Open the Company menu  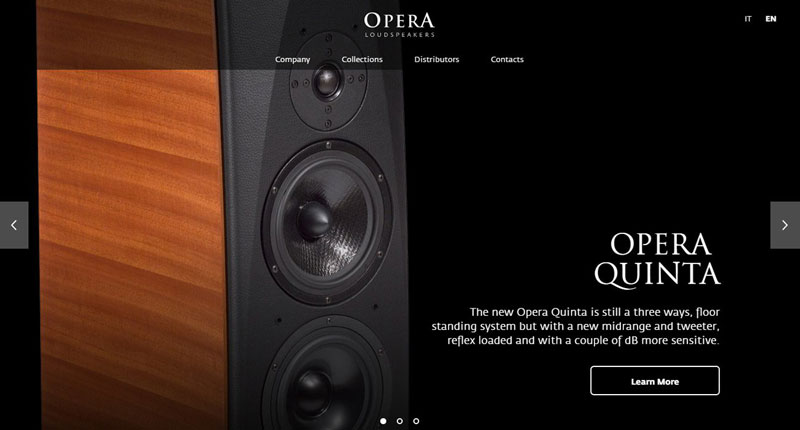pos(292,59)
